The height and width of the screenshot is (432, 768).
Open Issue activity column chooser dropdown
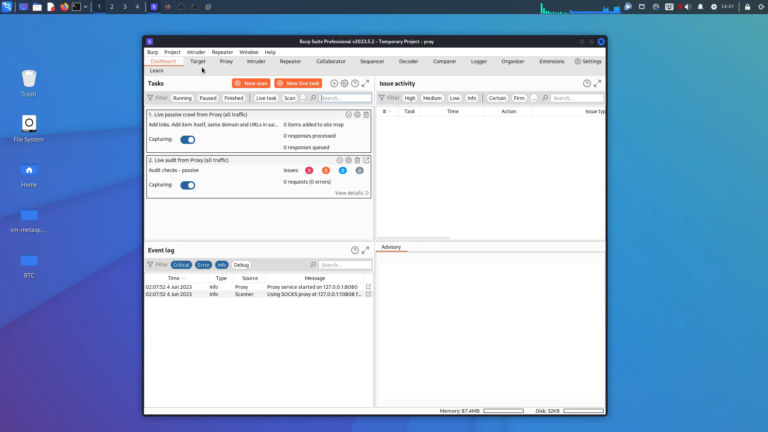(x=387, y=112)
